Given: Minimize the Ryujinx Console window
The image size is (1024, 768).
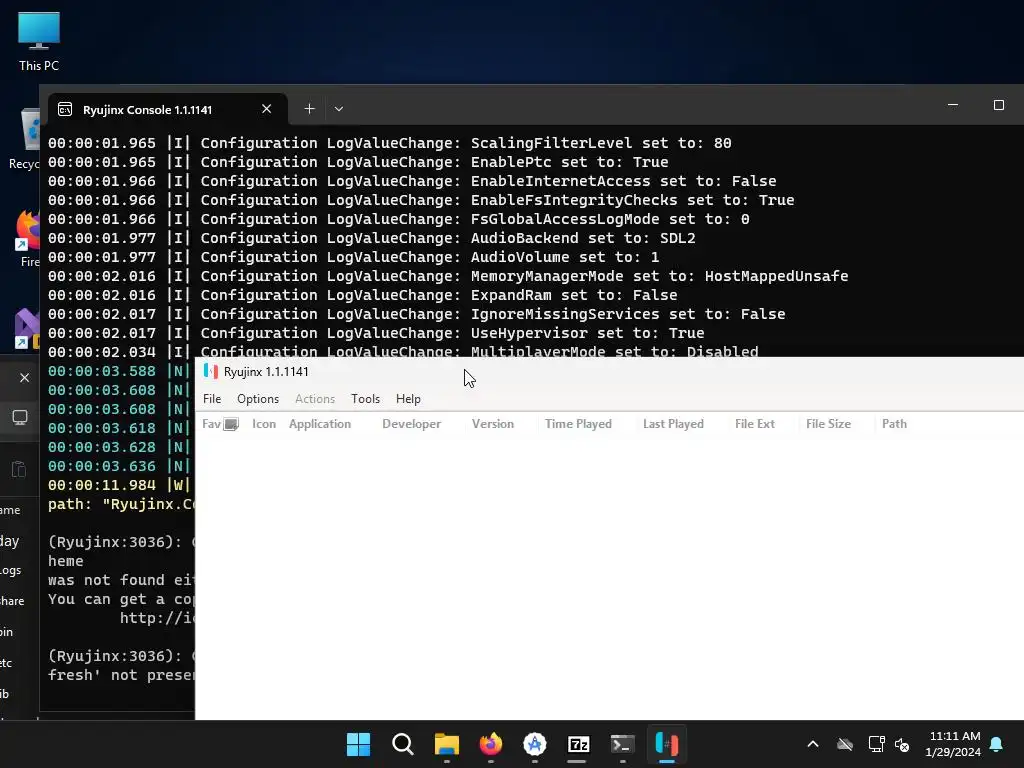Looking at the screenshot, I should 953,104.
